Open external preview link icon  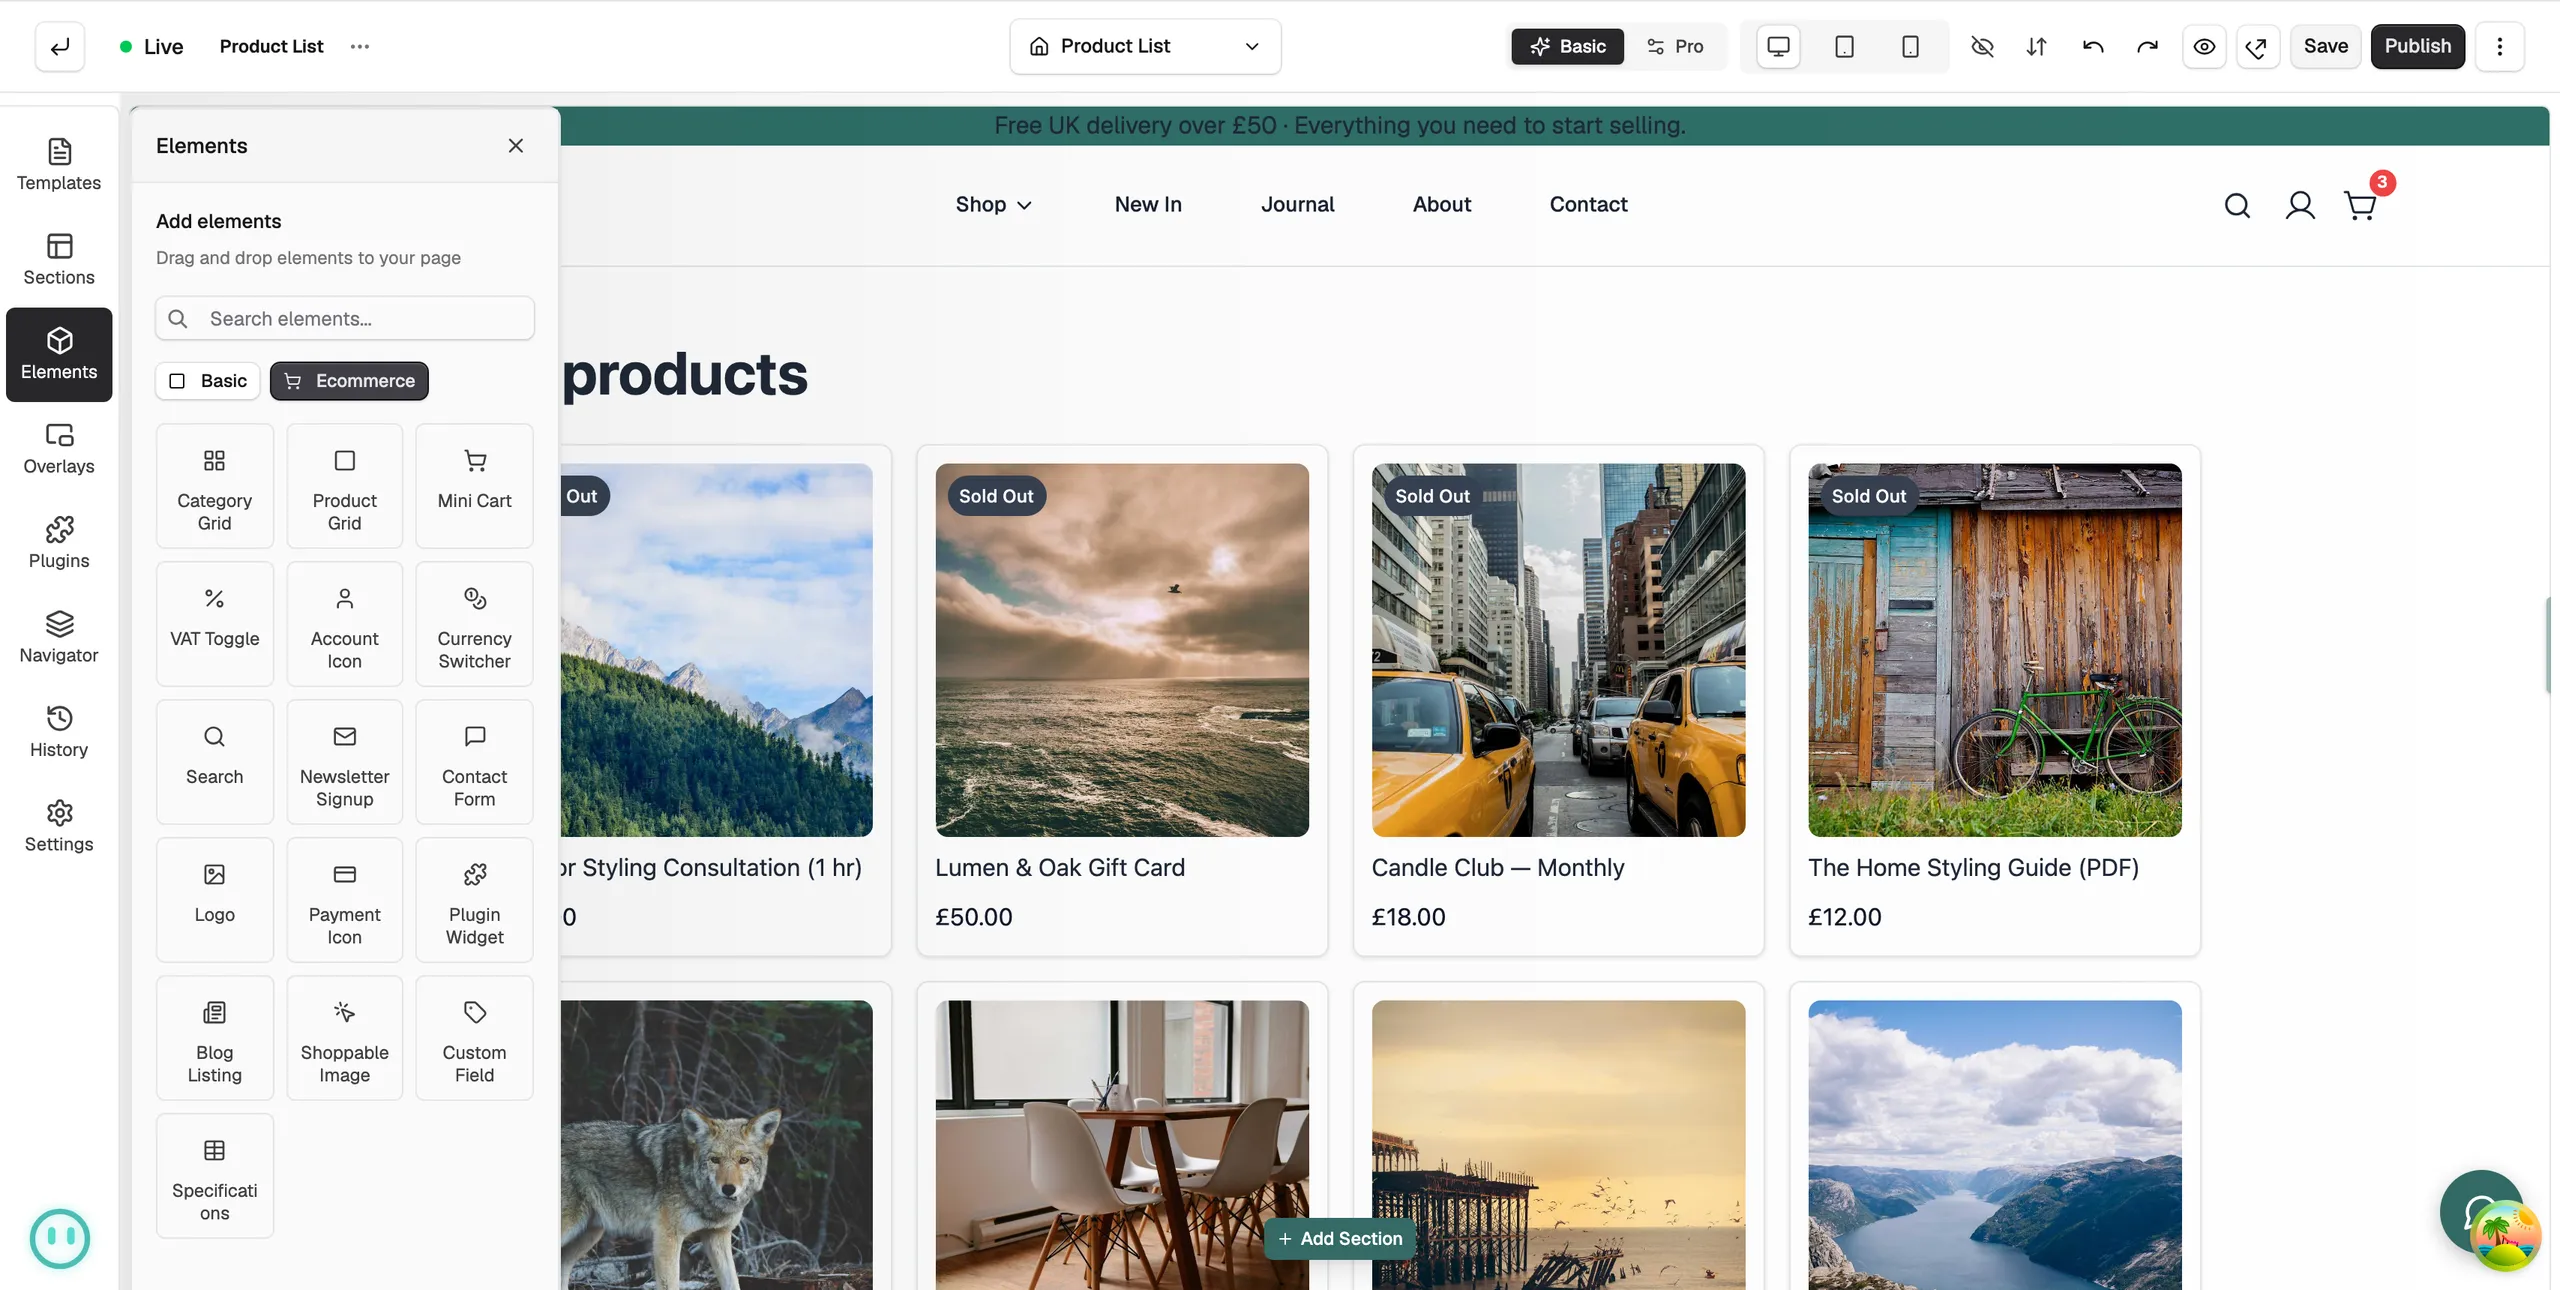(x=2257, y=46)
